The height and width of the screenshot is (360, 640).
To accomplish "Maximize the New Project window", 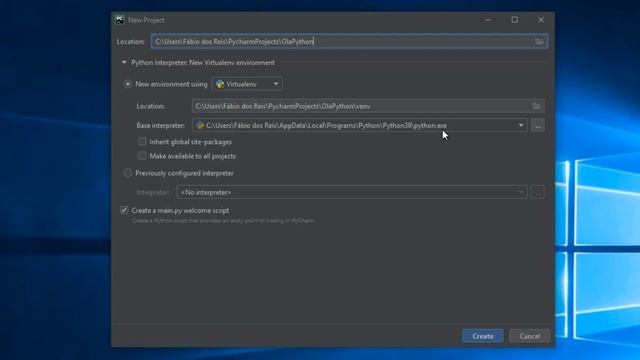I will [x=515, y=20].
